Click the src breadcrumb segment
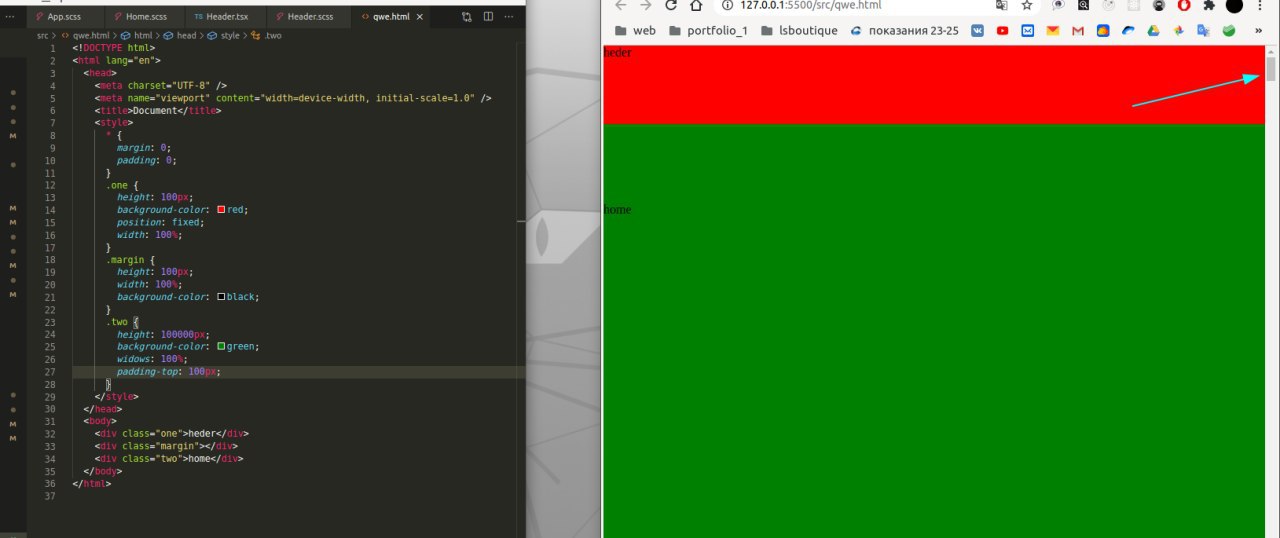This screenshot has width=1280, height=538. 43,35
